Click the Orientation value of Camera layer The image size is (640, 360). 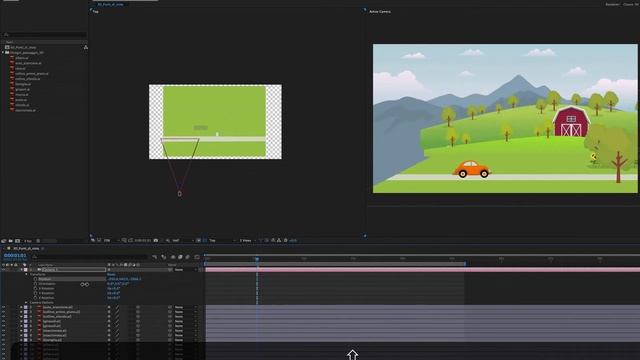[118, 284]
